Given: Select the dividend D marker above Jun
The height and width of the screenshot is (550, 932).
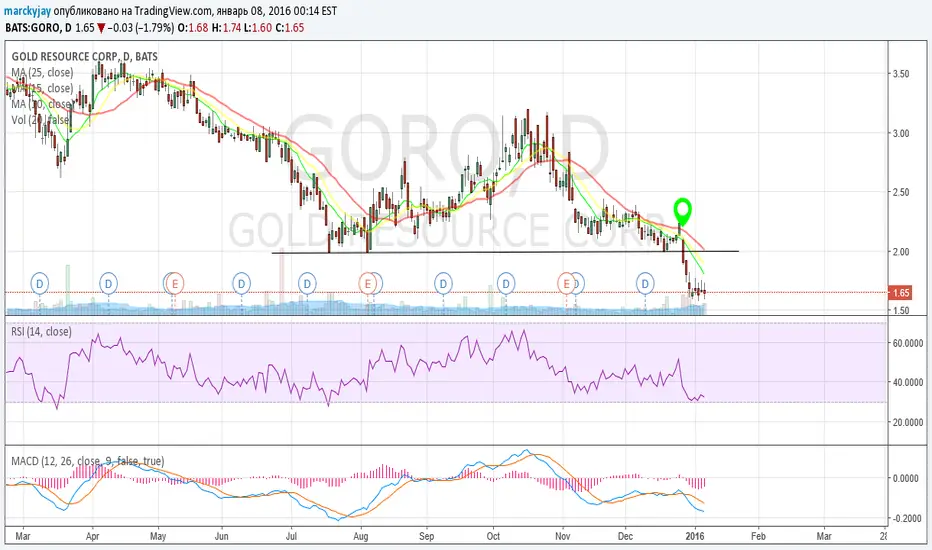Looking at the screenshot, I should [x=241, y=284].
